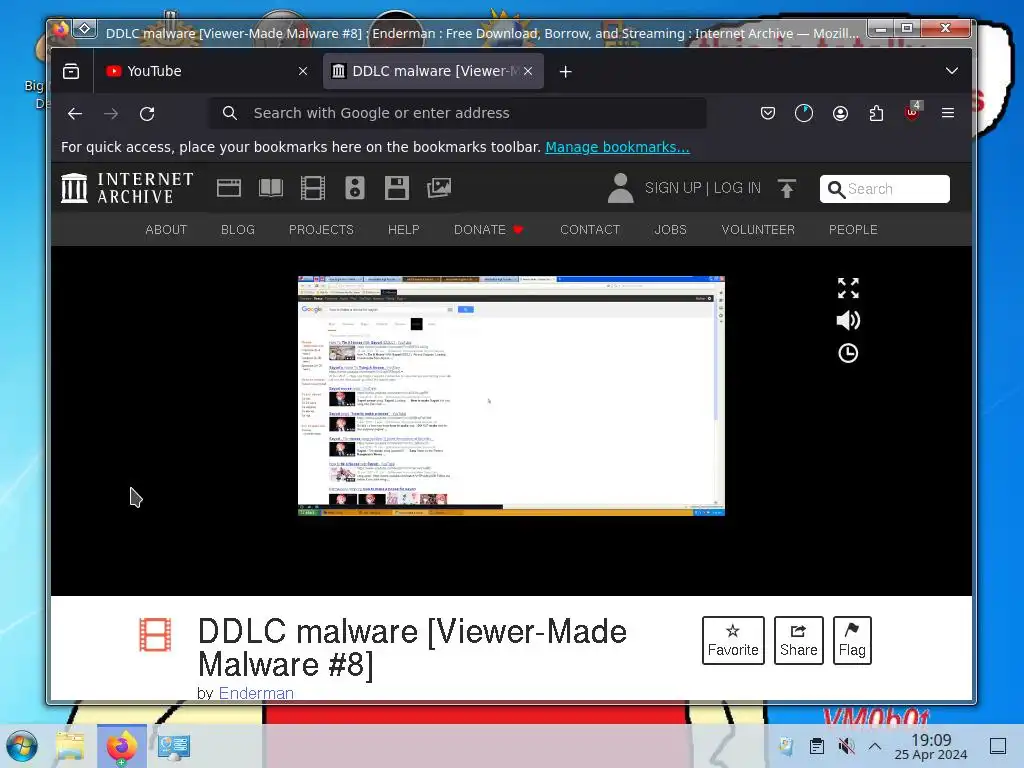Open the BLOG menu item
Image resolution: width=1024 pixels, height=768 pixels.
pyautogui.click(x=238, y=230)
